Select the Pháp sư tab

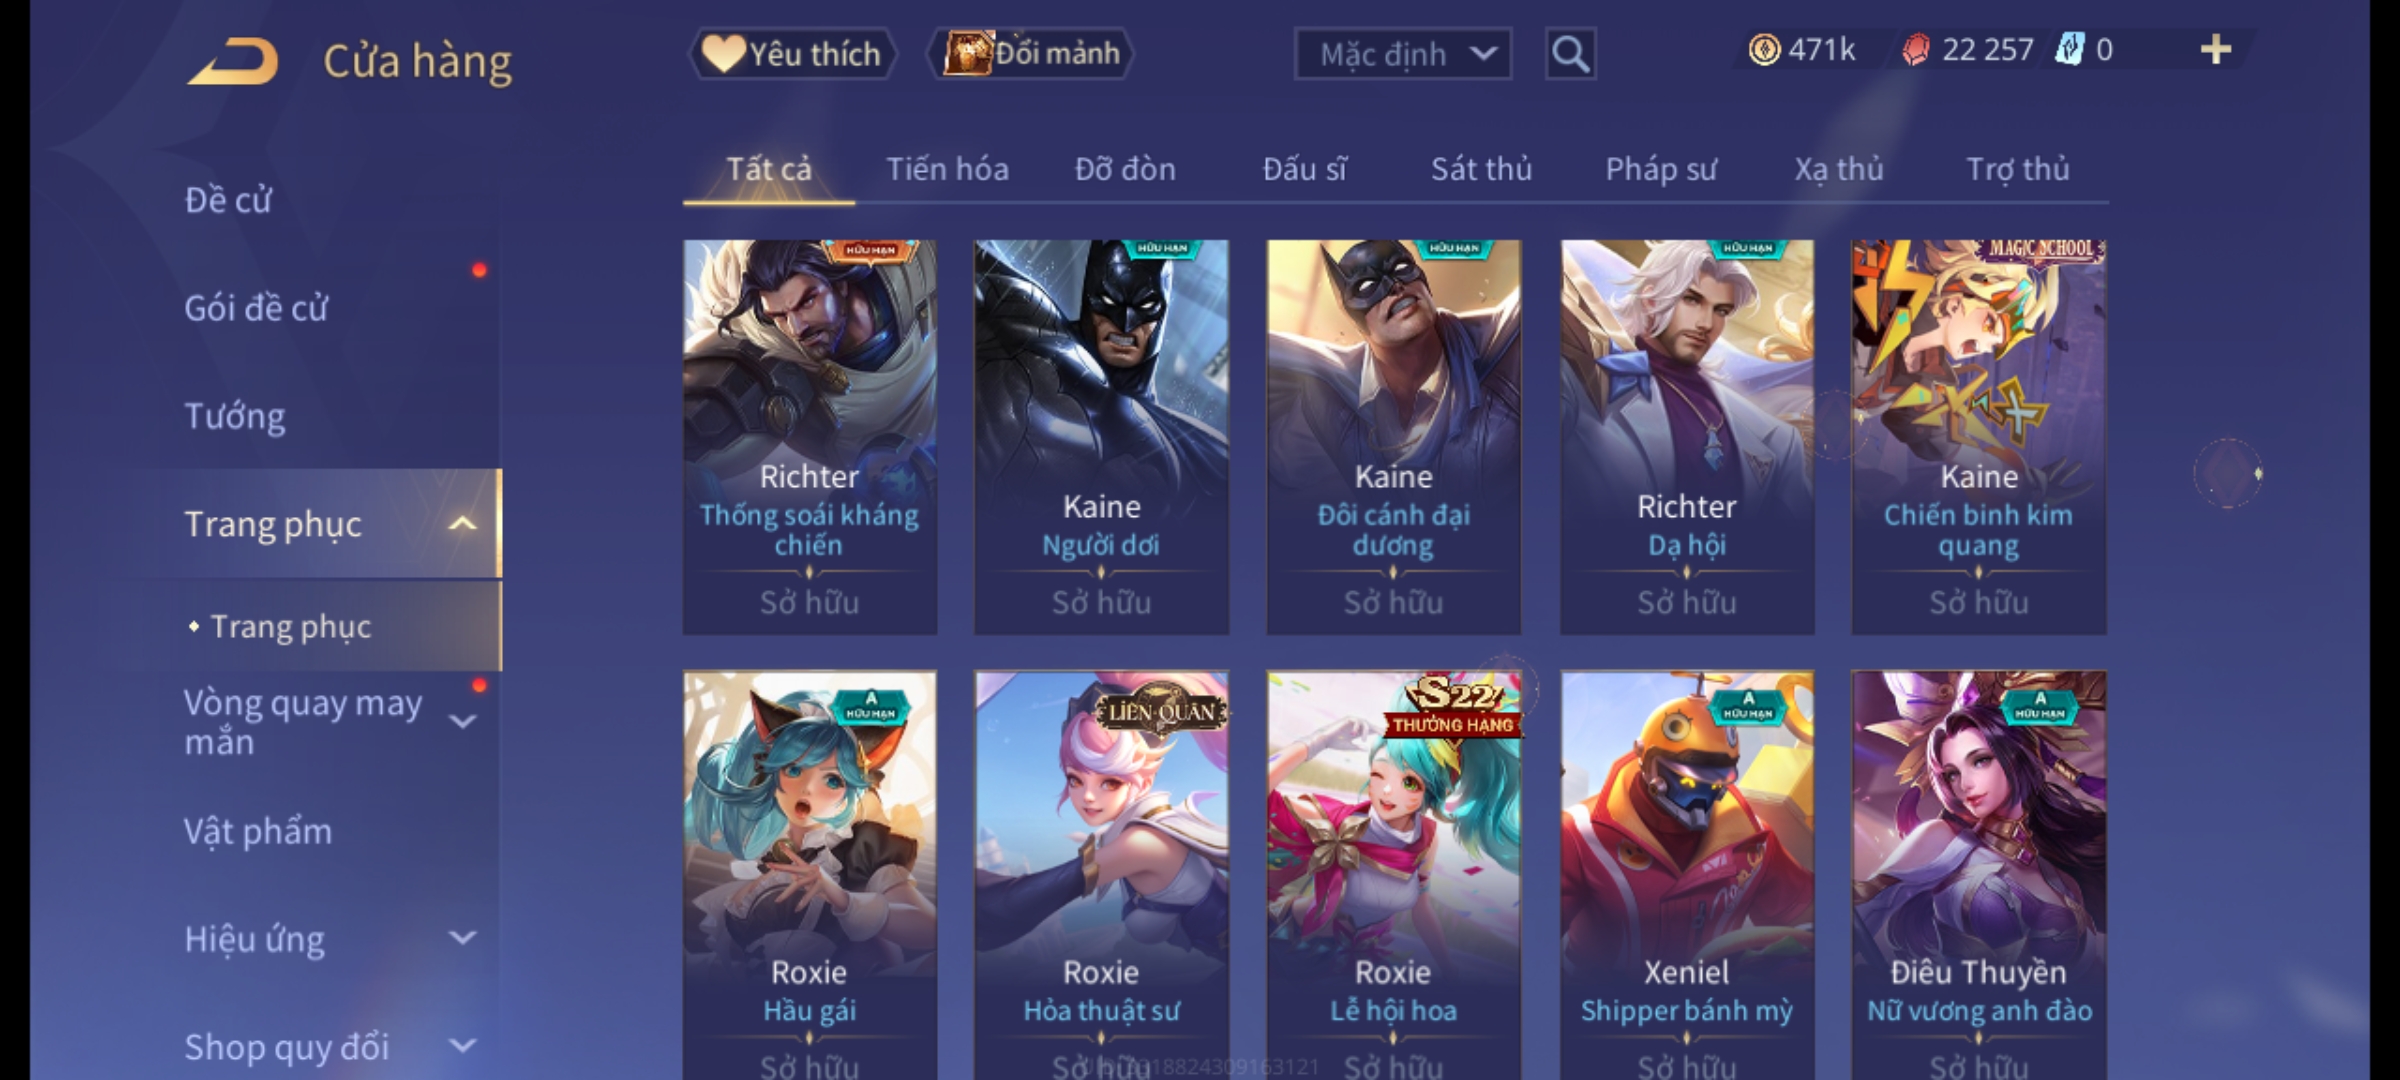[x=1661, y=169]
